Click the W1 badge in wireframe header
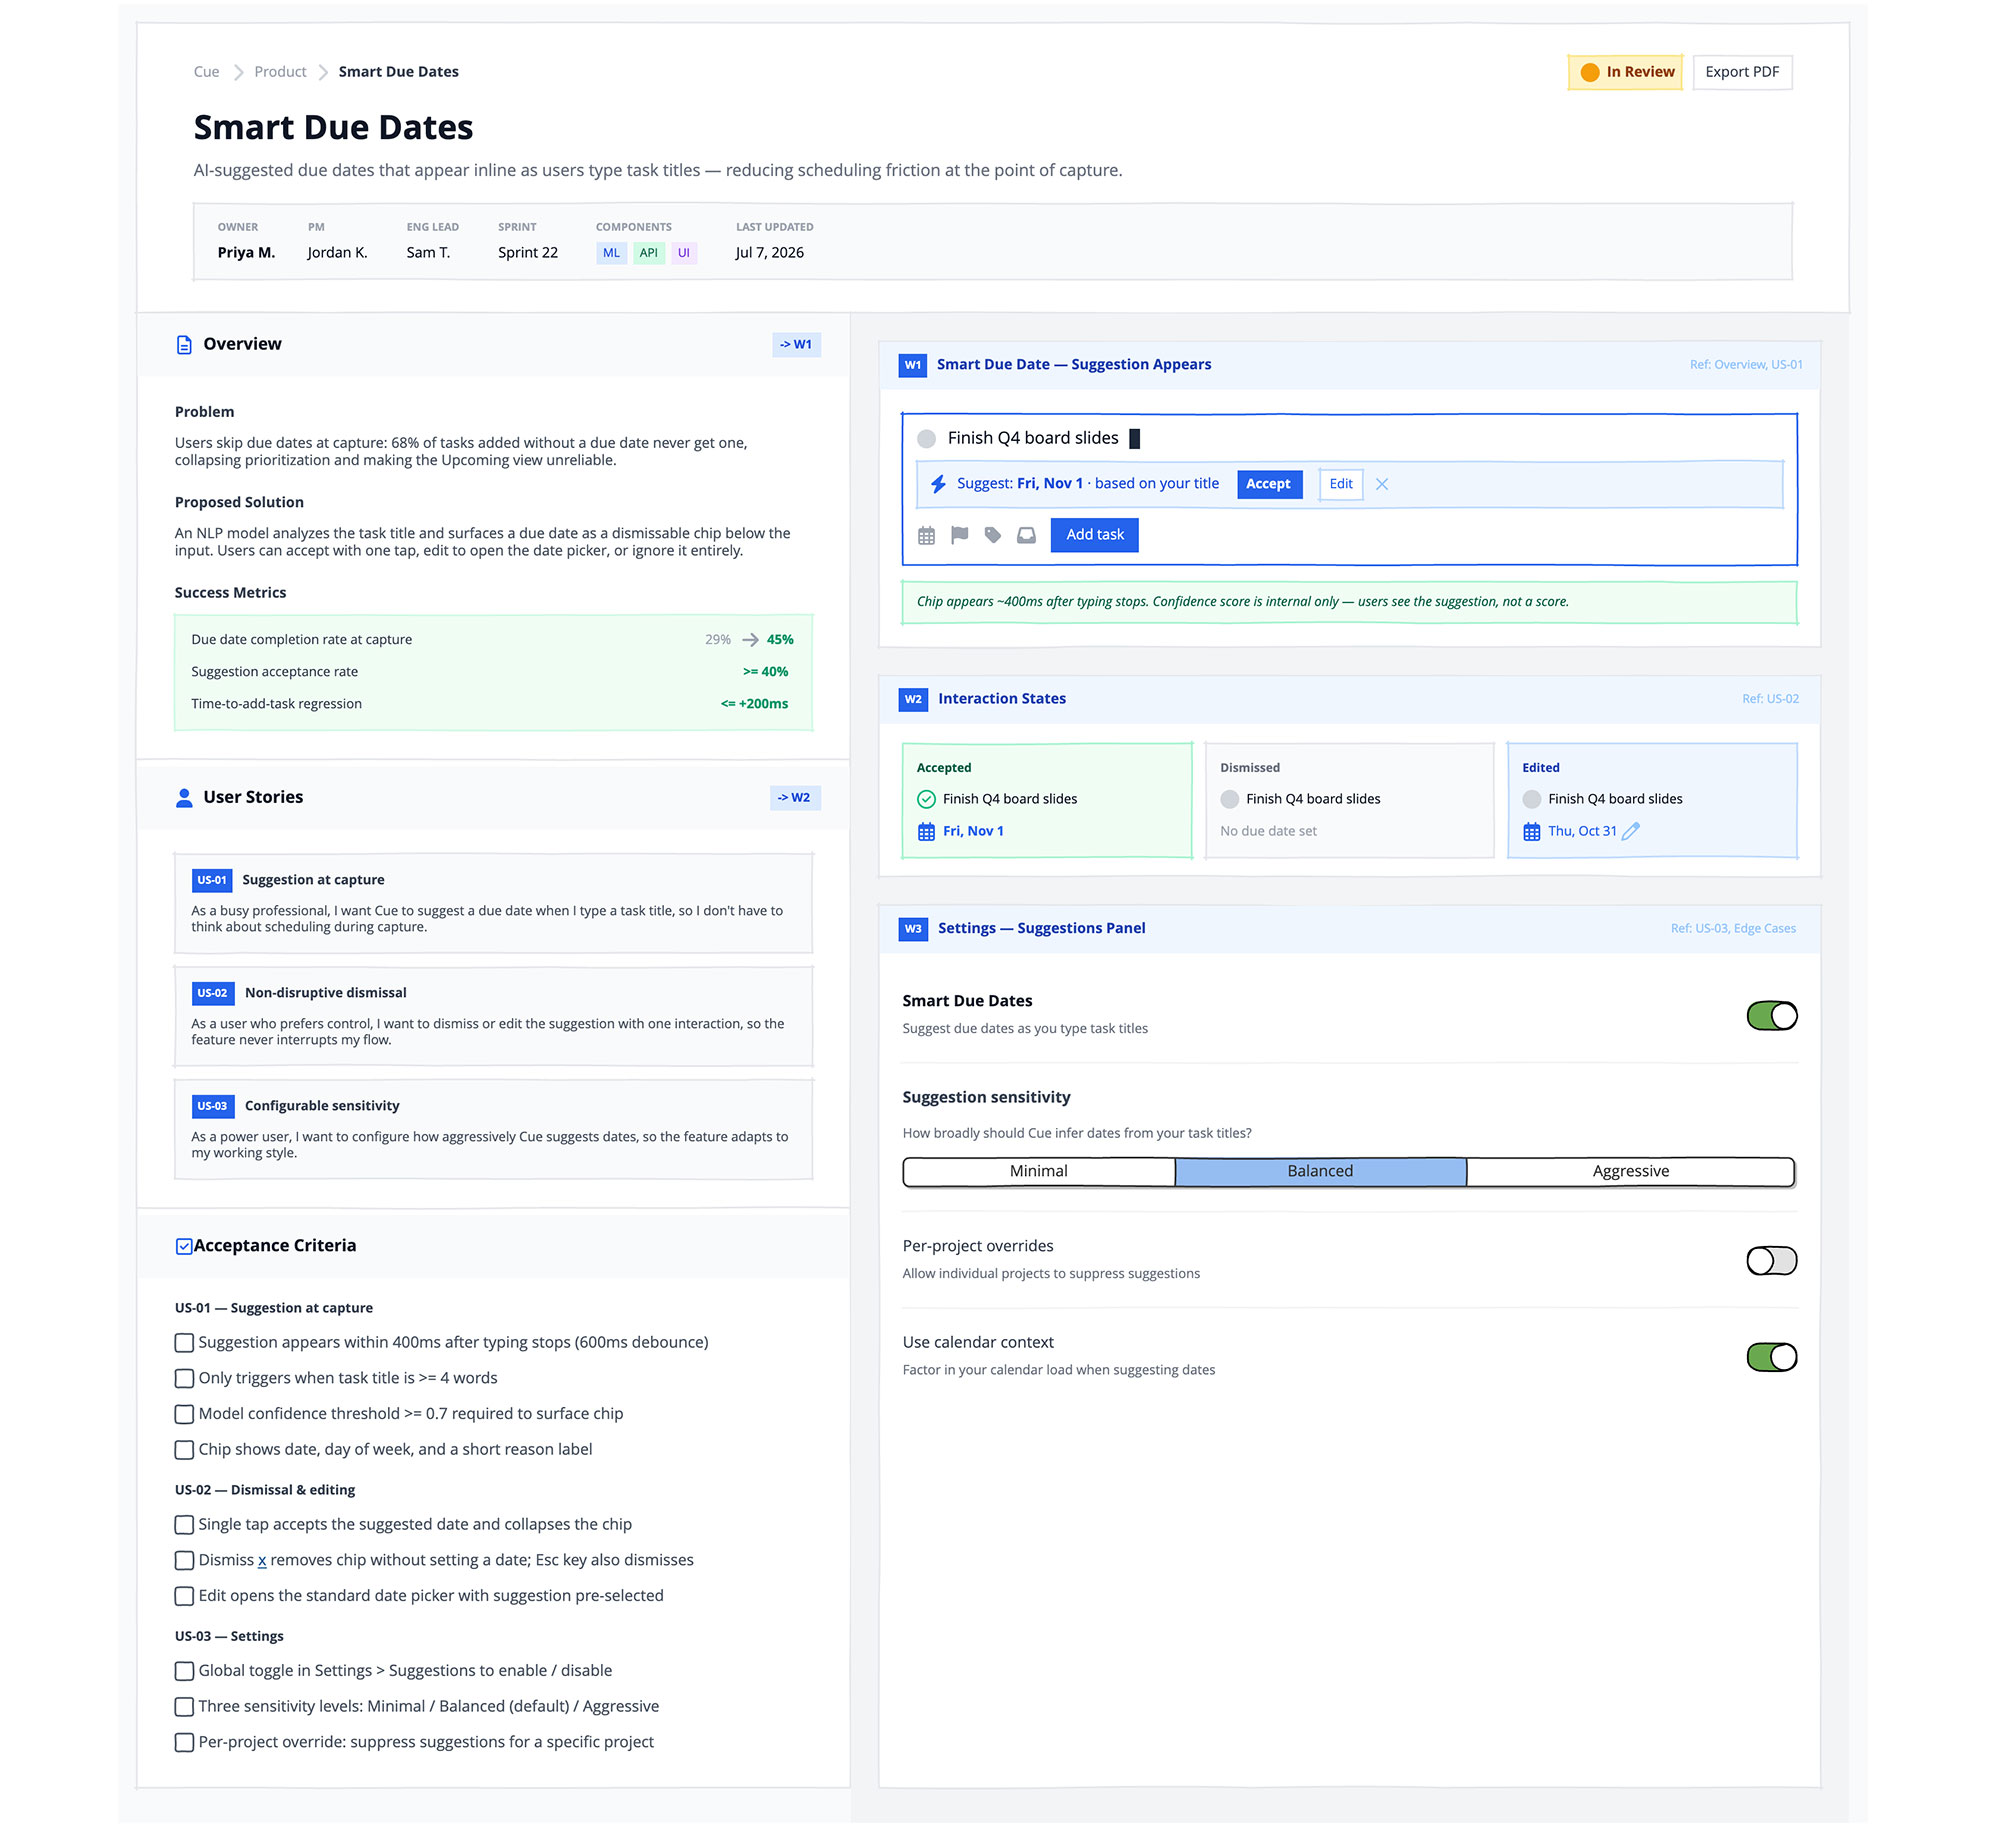 tap(913, 365)
